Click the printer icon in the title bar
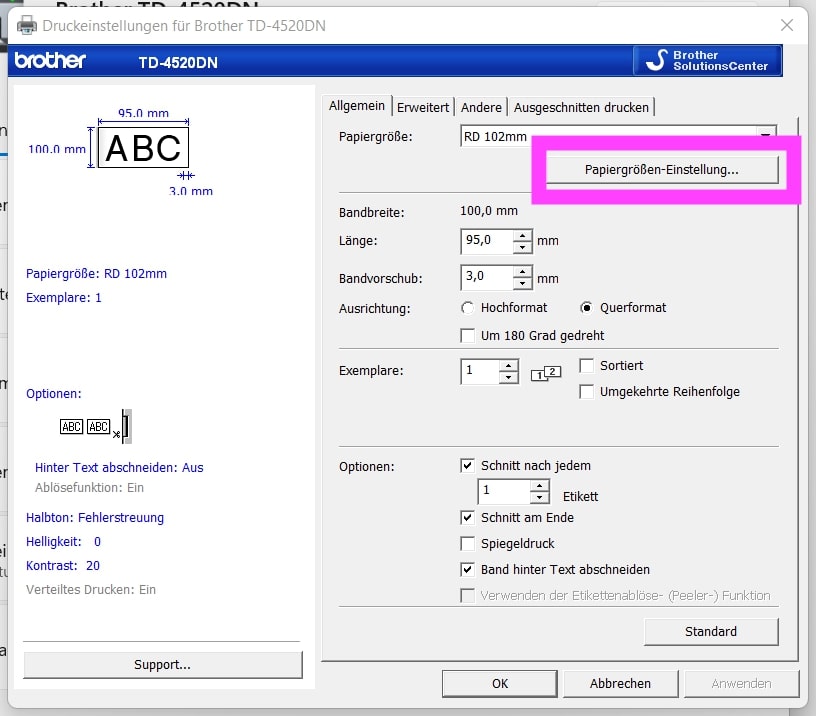 [27, 25]
